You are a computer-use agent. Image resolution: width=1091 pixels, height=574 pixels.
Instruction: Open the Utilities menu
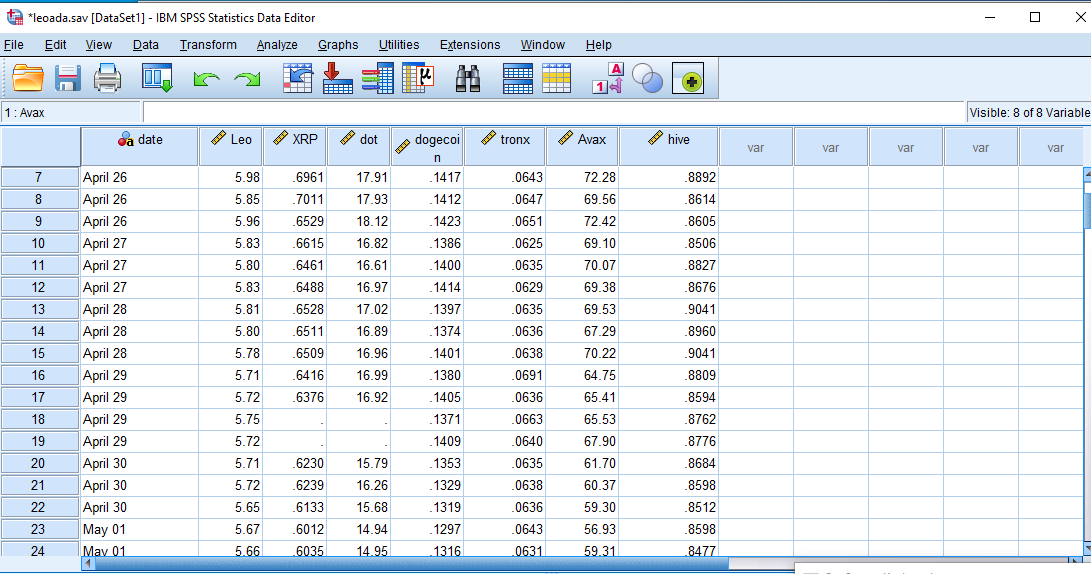(399, 45)
